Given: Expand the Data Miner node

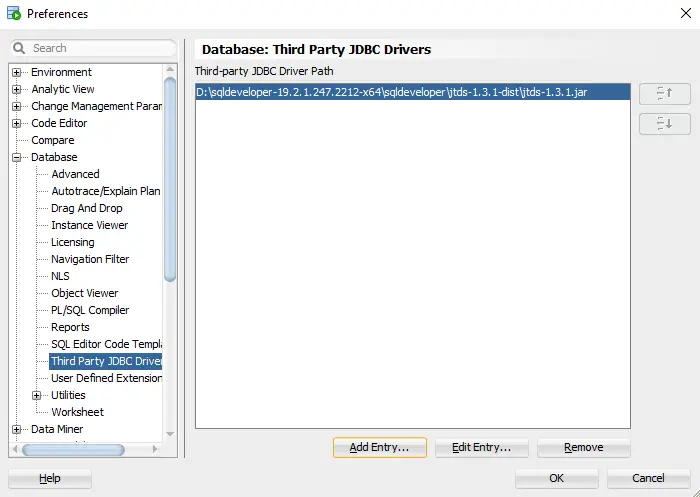Looking at the screenshot, I should pos(17,429).
